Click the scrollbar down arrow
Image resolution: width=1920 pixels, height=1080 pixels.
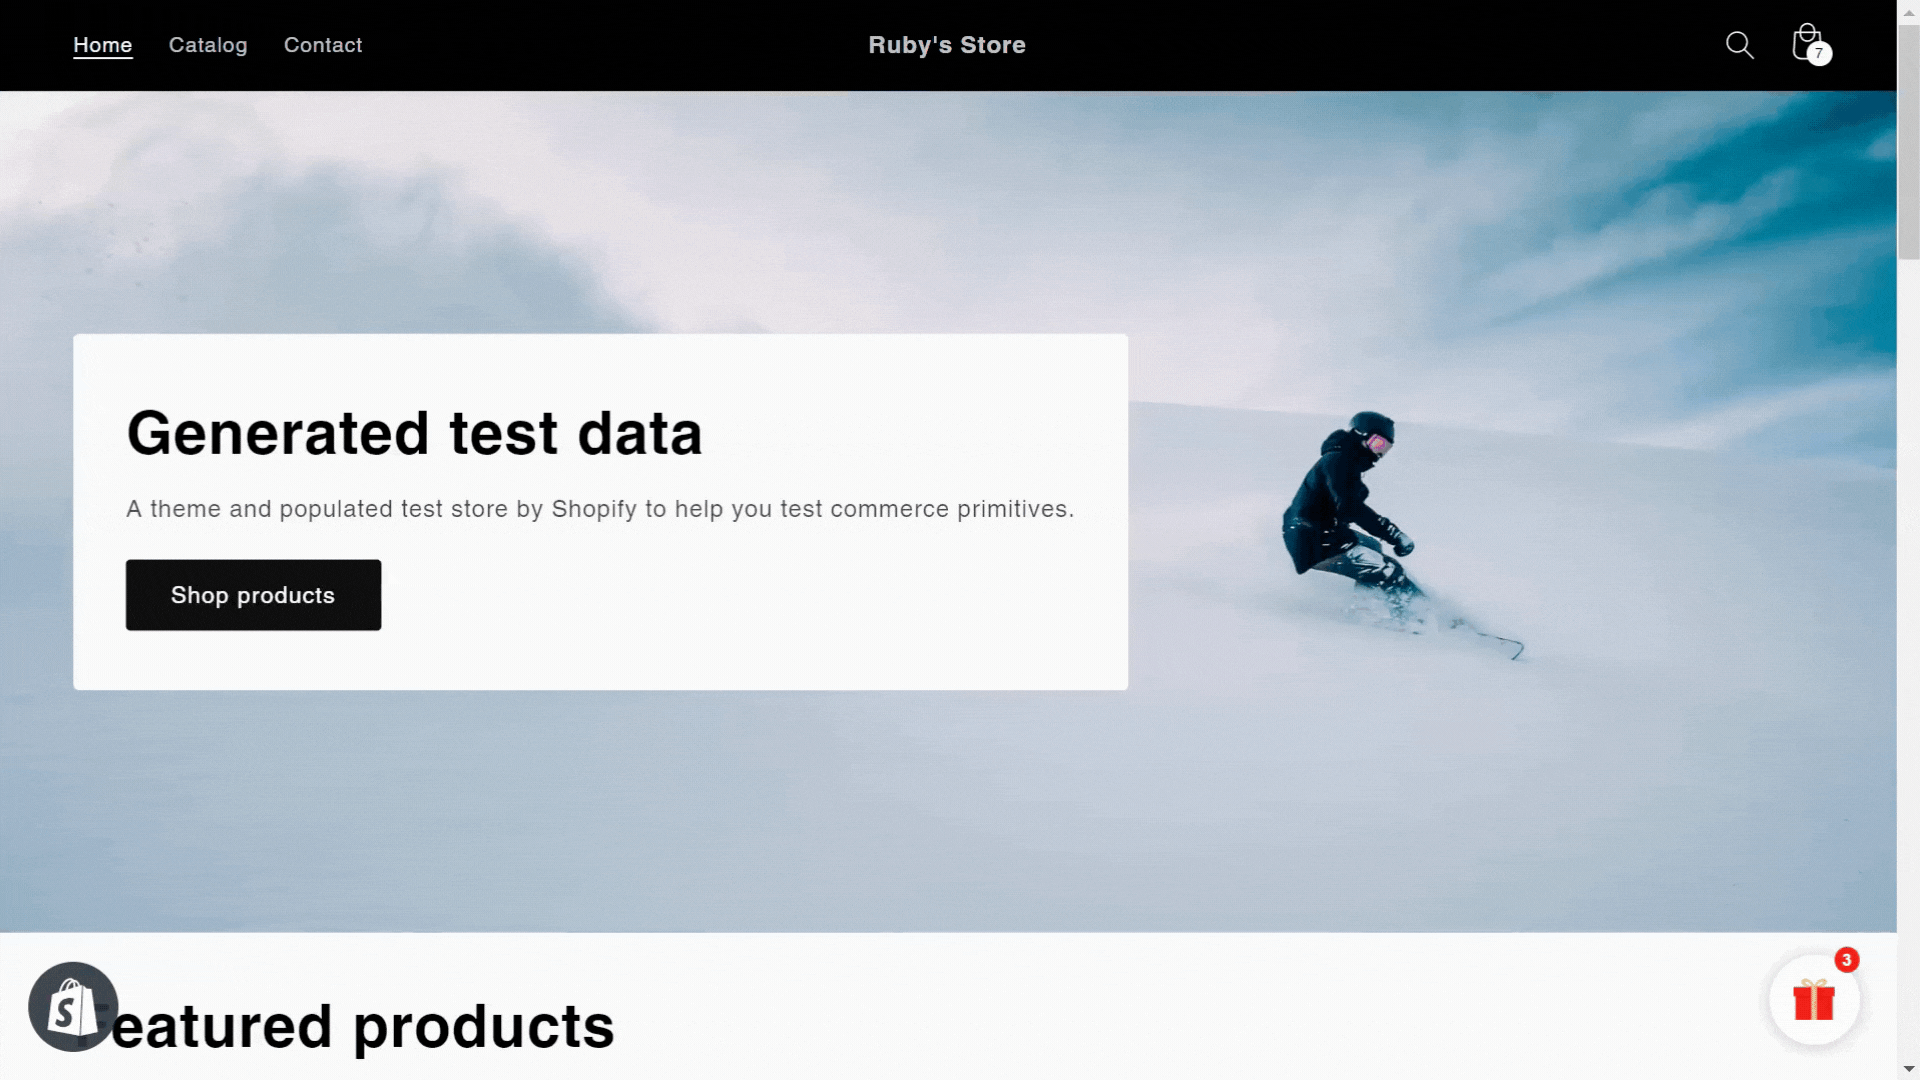1908,1069
